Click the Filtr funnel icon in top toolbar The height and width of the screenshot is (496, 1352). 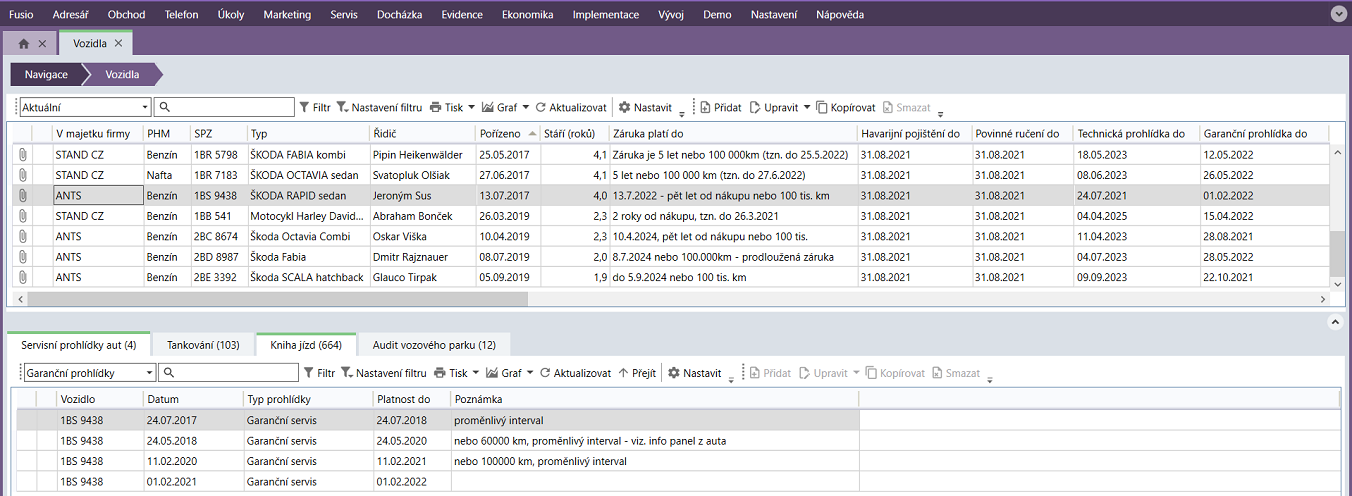point(305,108)
